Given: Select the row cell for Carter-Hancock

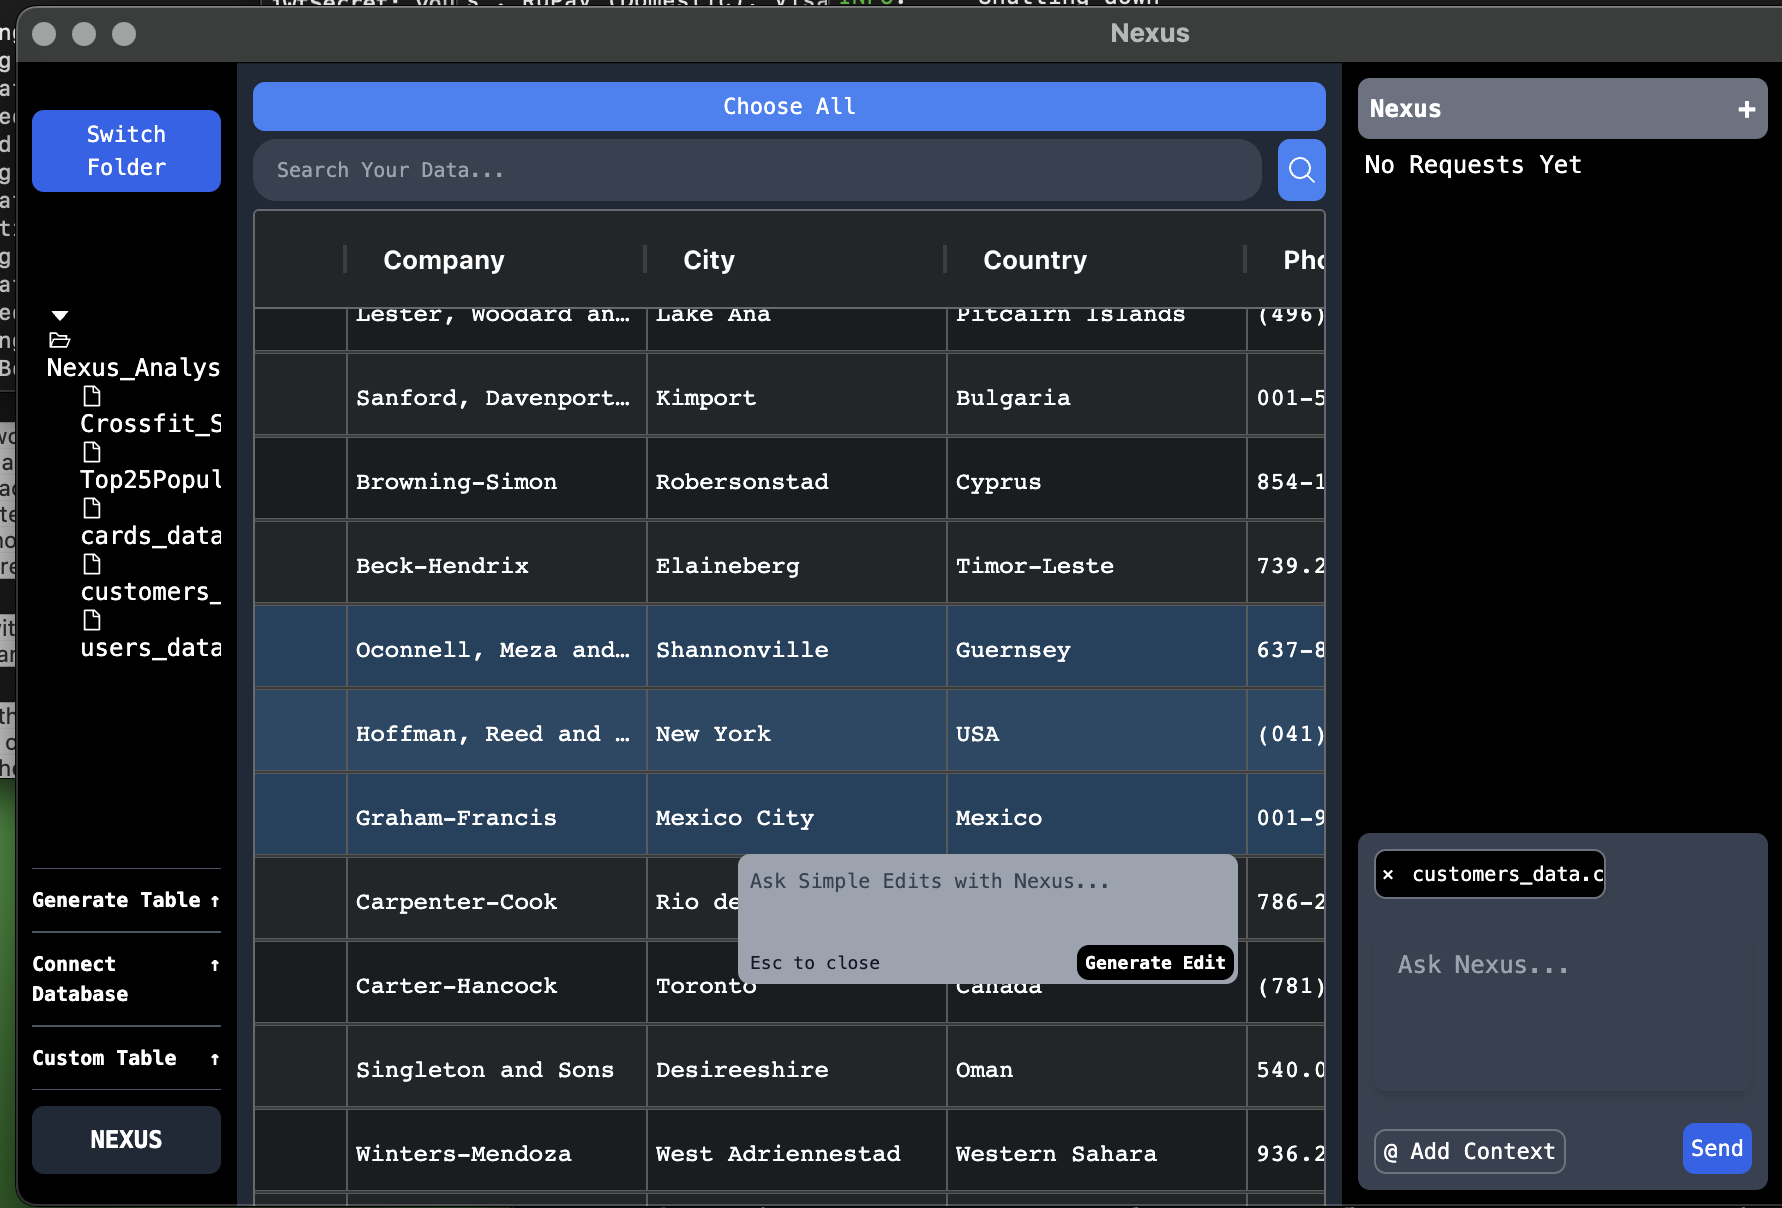Looking at the screenshot, I should pyautogui.click(x=301, y=985).
